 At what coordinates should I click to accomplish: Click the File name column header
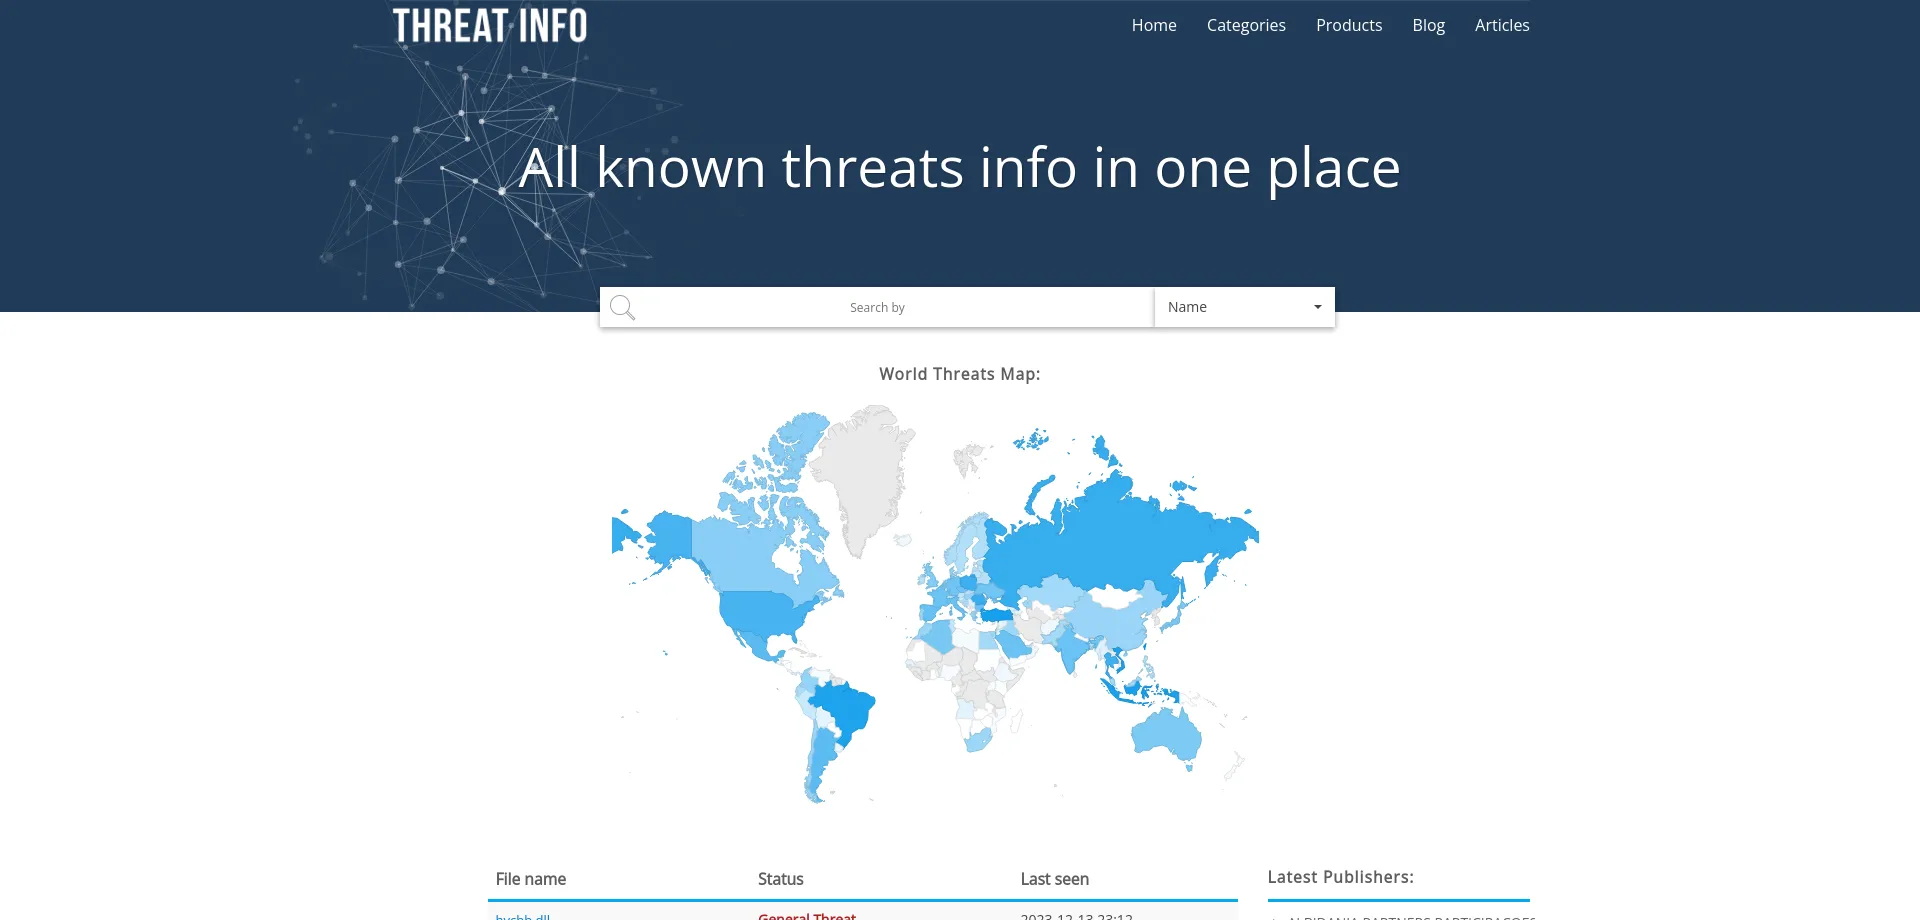530,879
